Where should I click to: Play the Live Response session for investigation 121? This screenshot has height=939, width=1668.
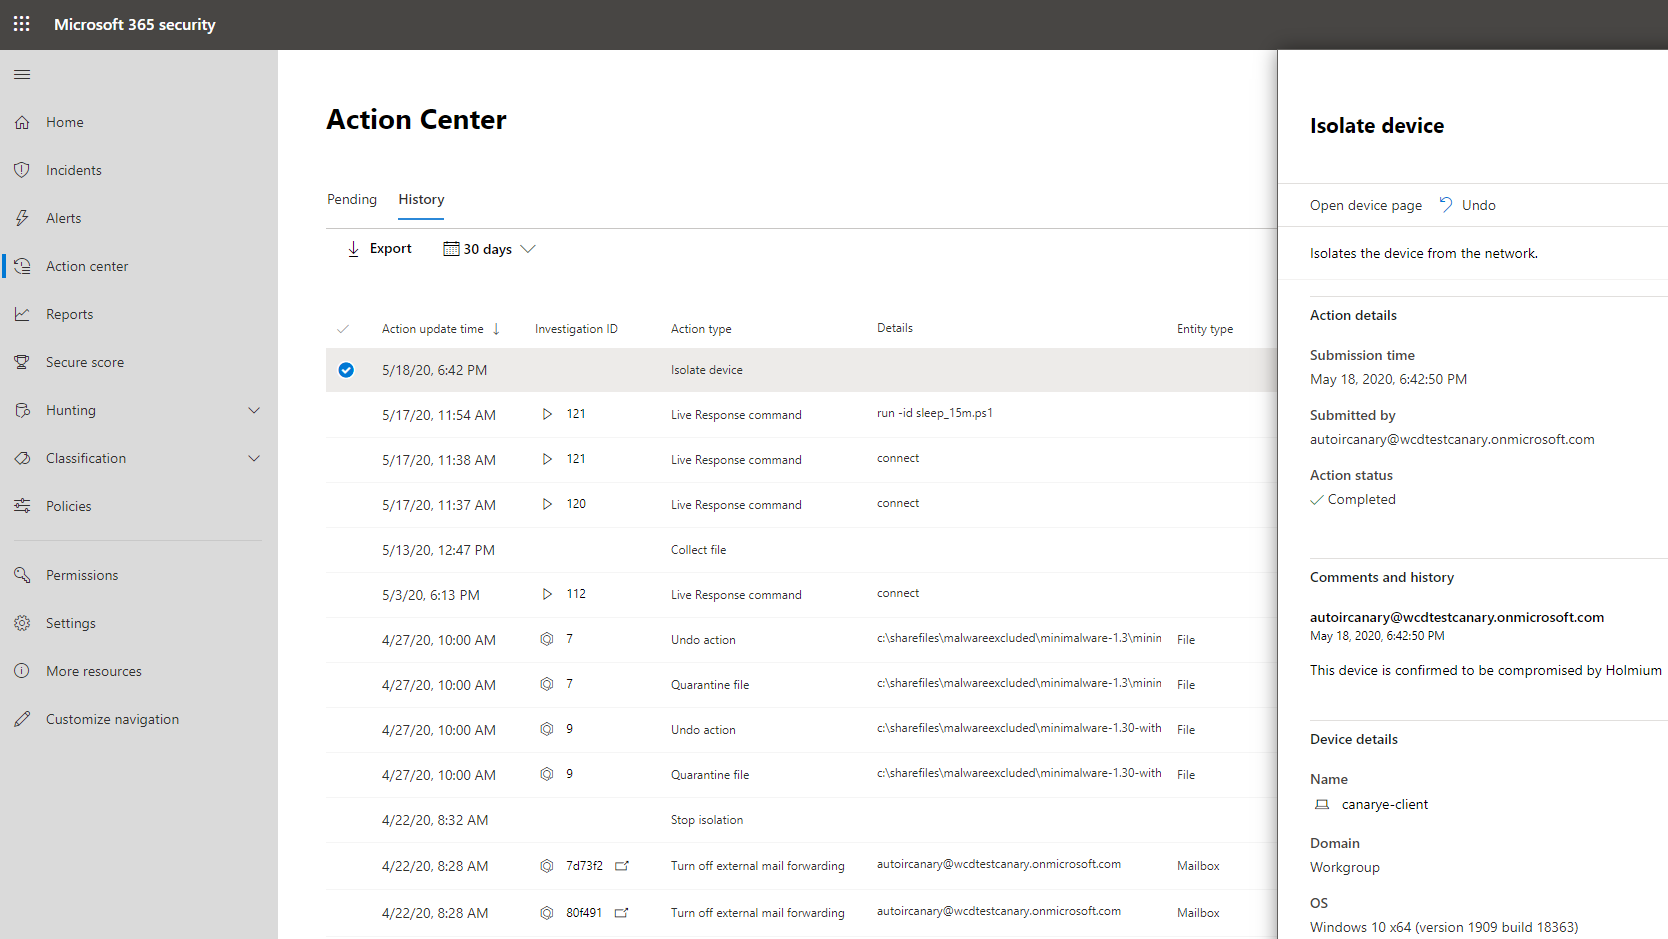(546, 414)
